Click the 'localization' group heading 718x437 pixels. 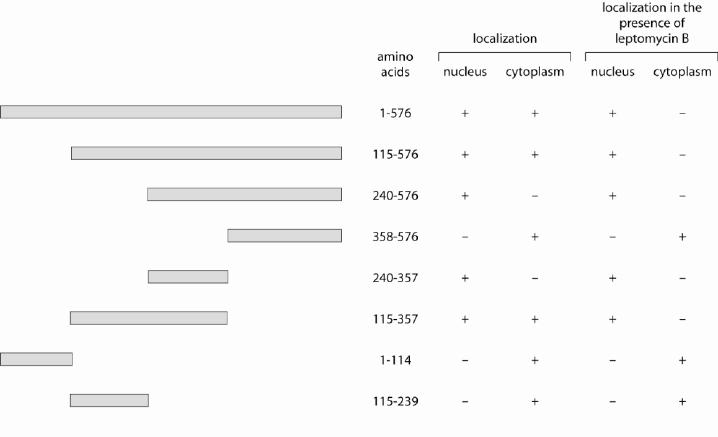505,38
